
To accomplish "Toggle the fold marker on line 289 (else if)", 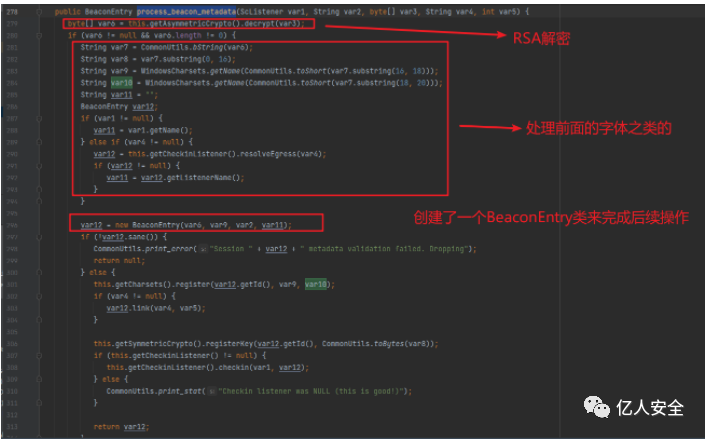I will (39, 142).
